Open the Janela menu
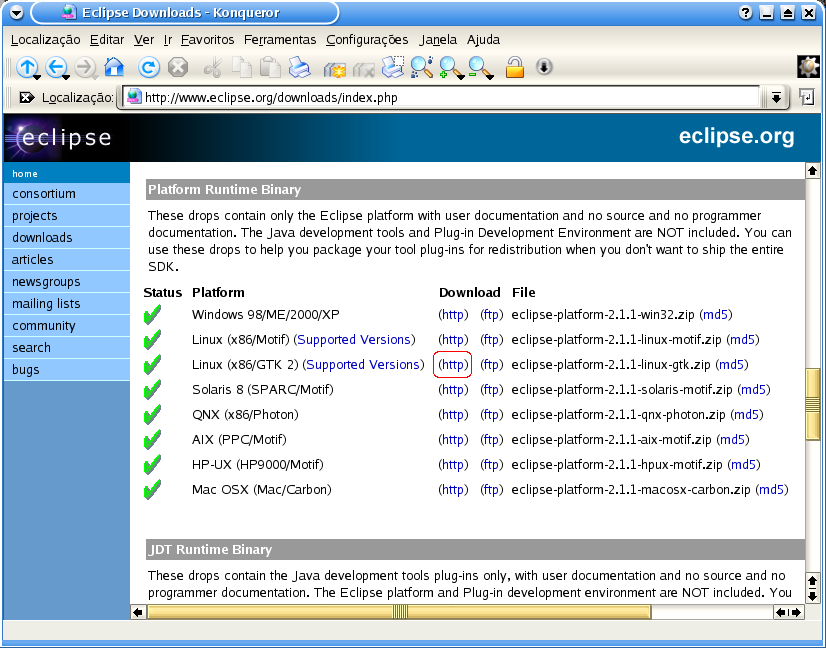826x648 pixels. (x=438, y=40)
